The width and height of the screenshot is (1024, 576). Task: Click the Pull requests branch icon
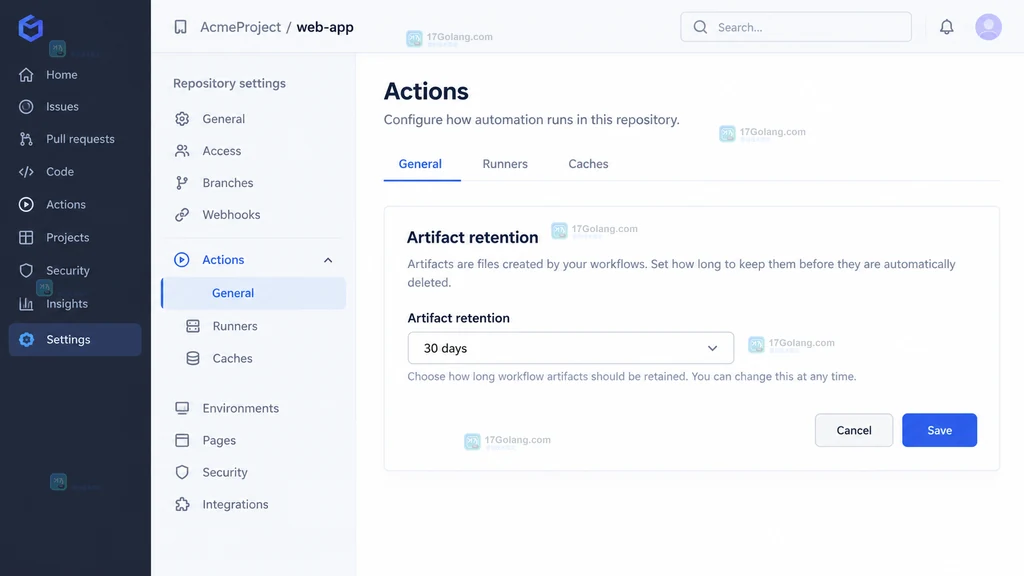[26, 139]
